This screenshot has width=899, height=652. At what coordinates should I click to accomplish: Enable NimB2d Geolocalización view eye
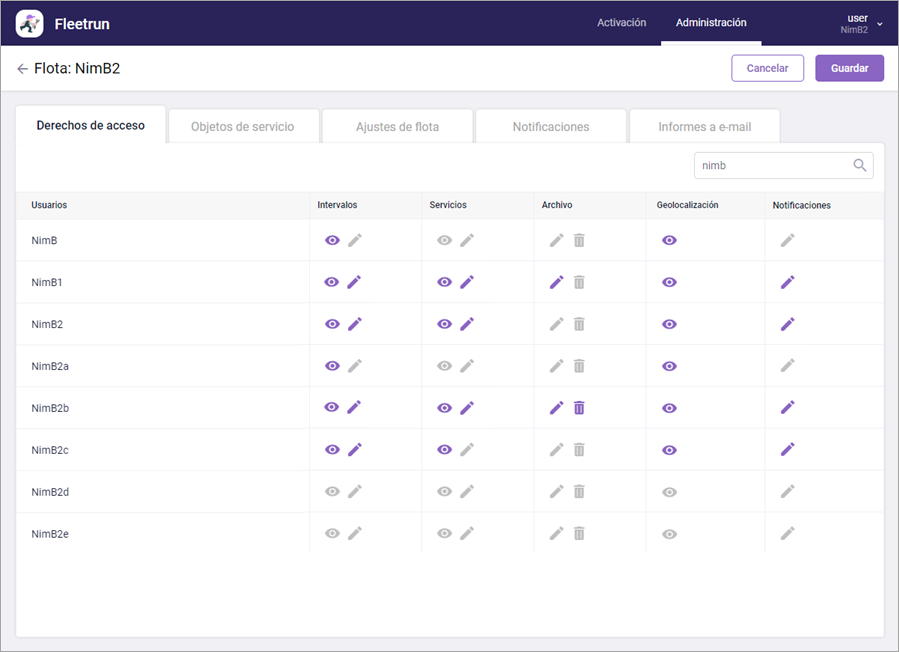[x=669, y=492]
